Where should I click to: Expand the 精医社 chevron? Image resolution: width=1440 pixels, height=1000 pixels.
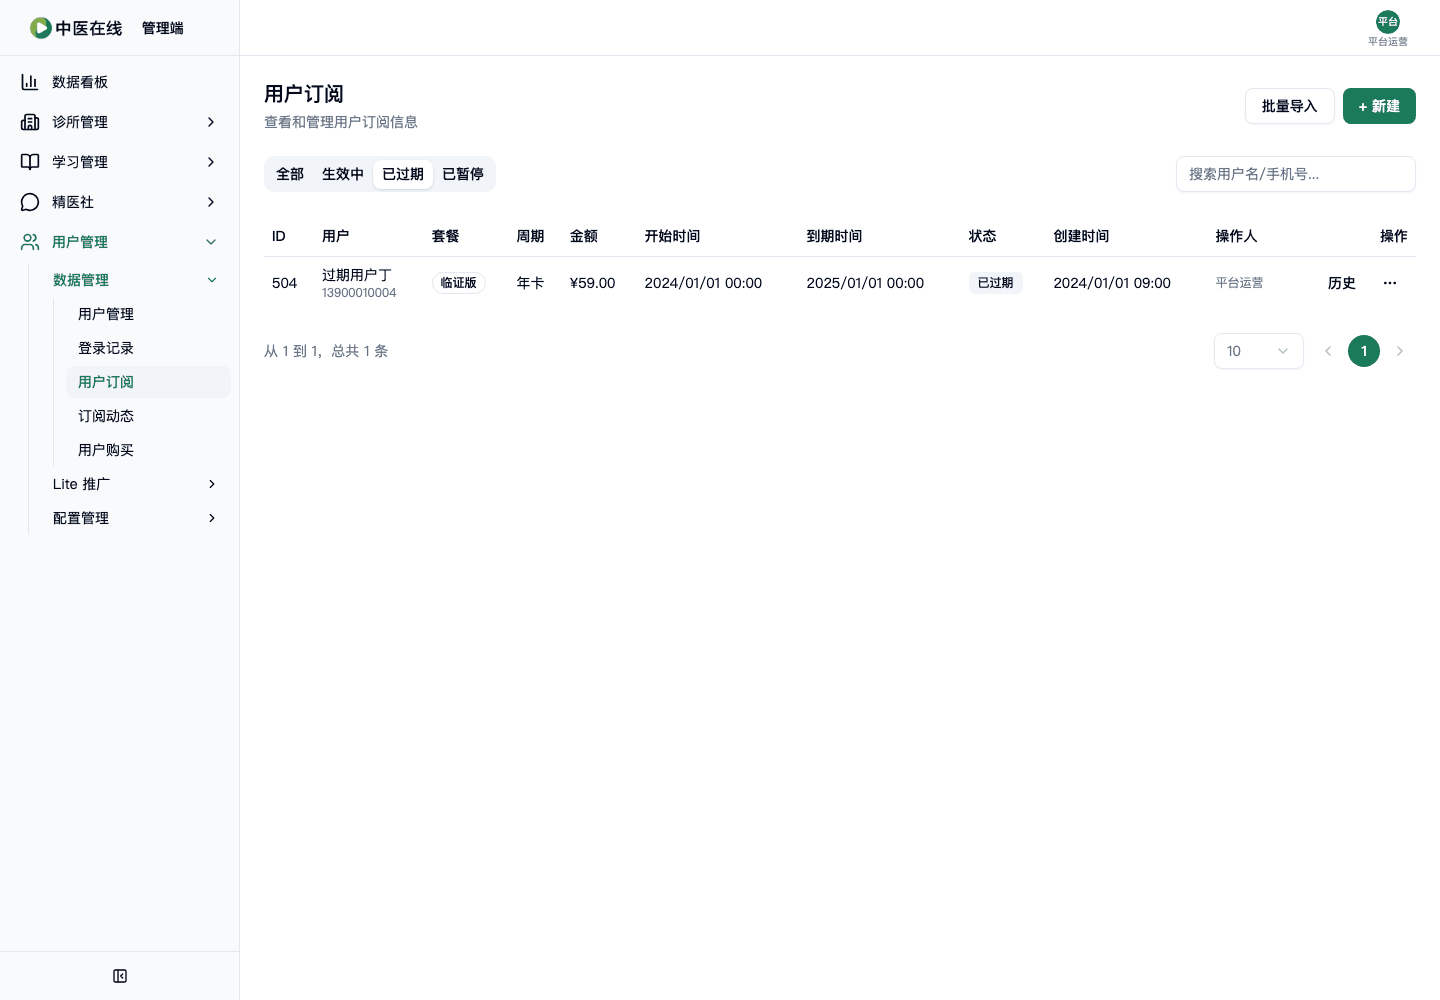click(211, 202)
